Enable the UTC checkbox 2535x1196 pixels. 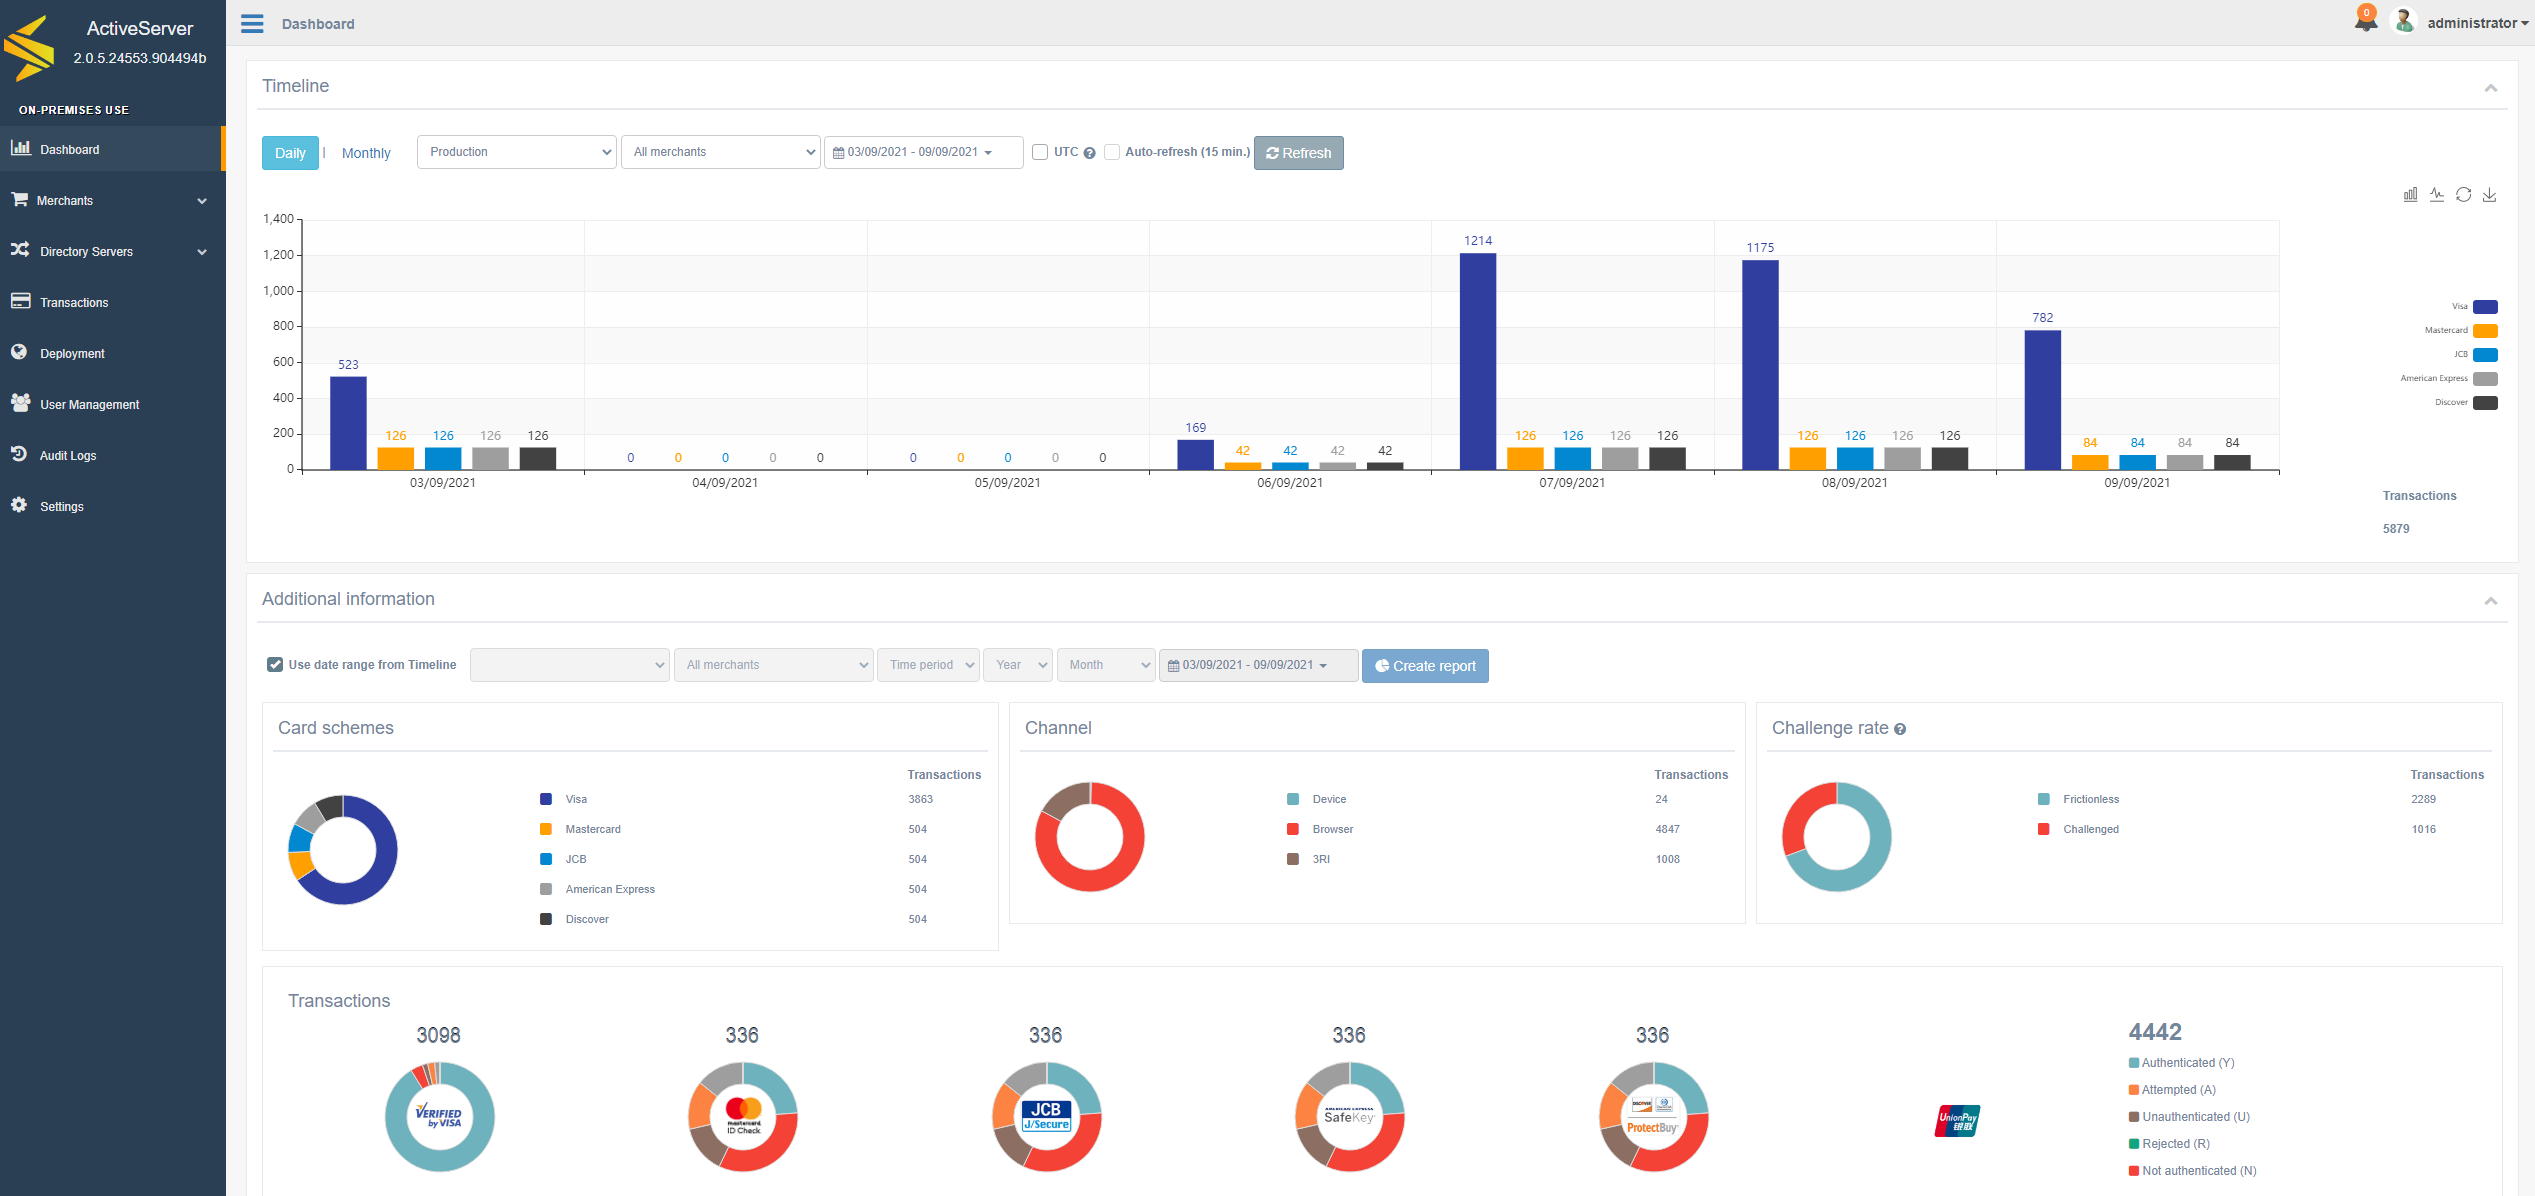coord(1040,152)
